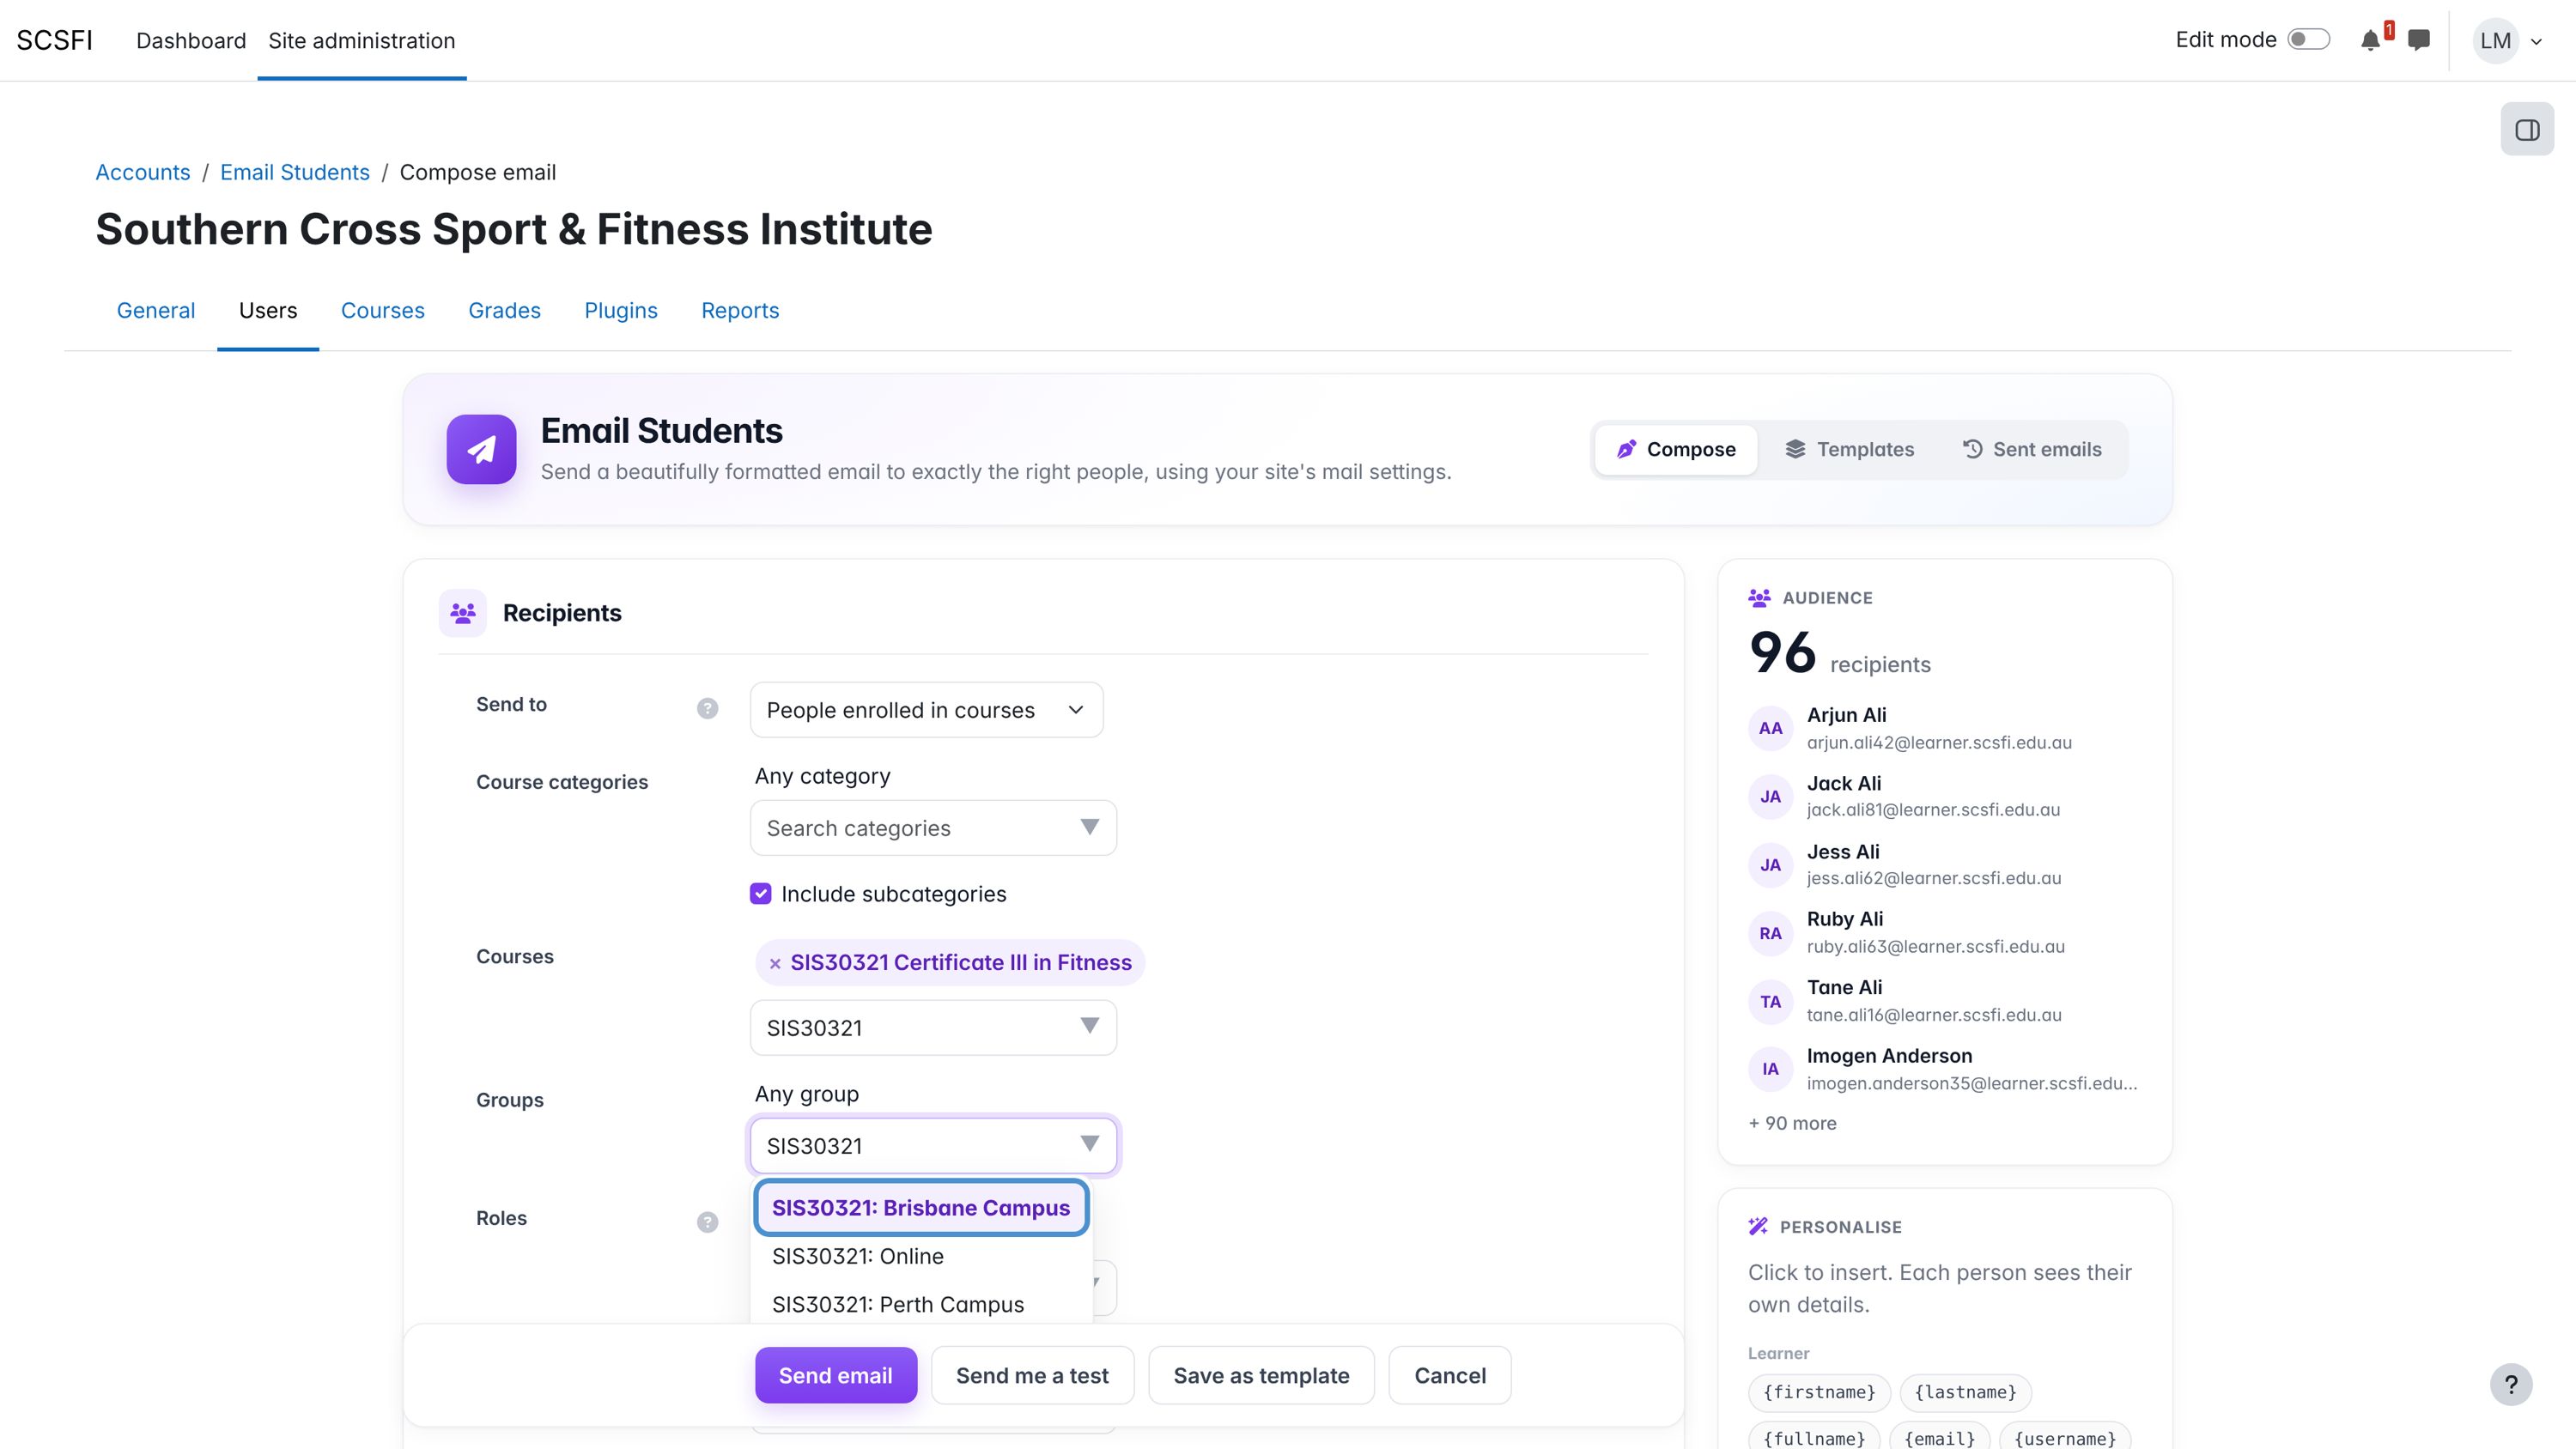Show help for Roles field
Screen dimensions: 2576x1449
(x=707, y=1222)
